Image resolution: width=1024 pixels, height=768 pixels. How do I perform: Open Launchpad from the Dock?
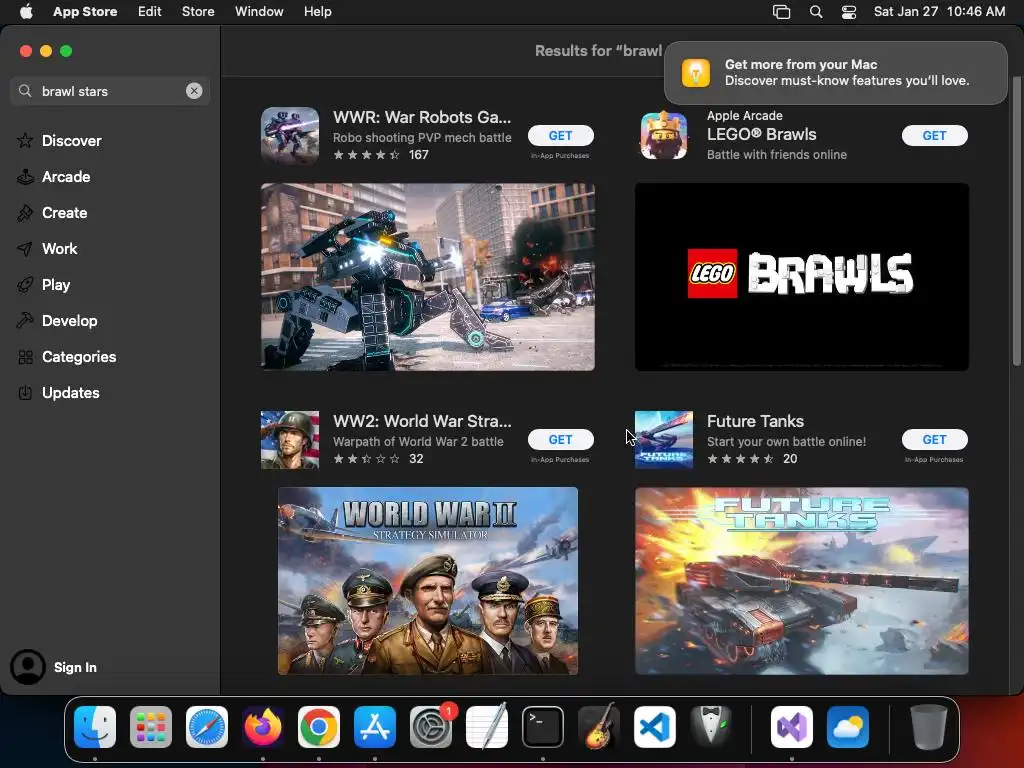pyautogui.click(x=151, y=727)
